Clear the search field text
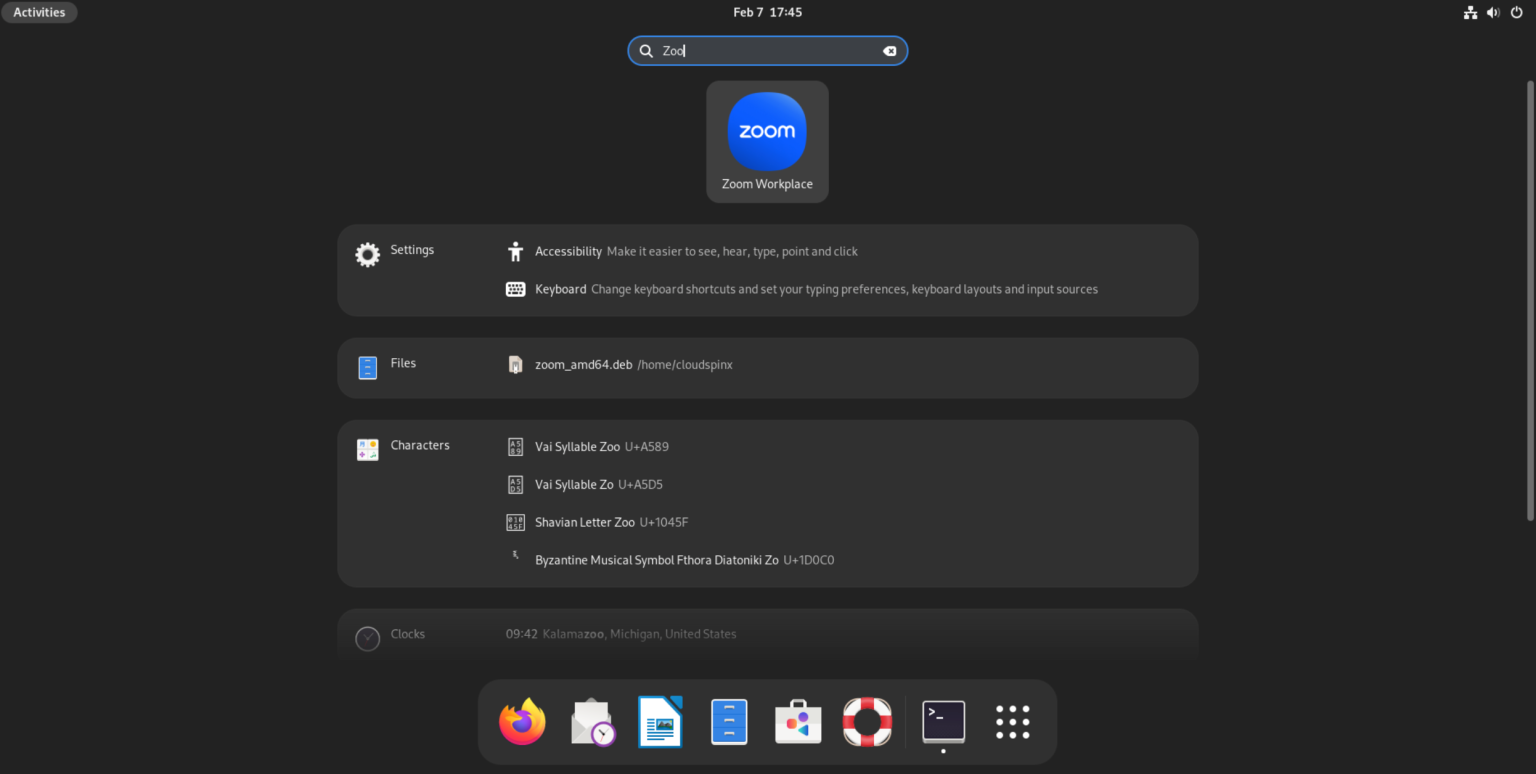 click(889, 50)
